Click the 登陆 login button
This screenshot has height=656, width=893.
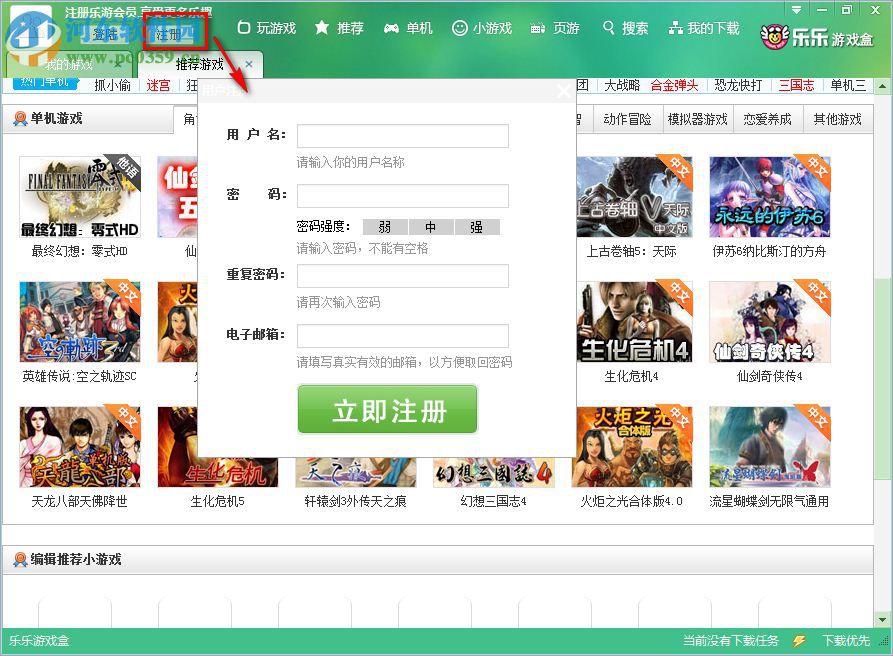click(x=107, y=33)
